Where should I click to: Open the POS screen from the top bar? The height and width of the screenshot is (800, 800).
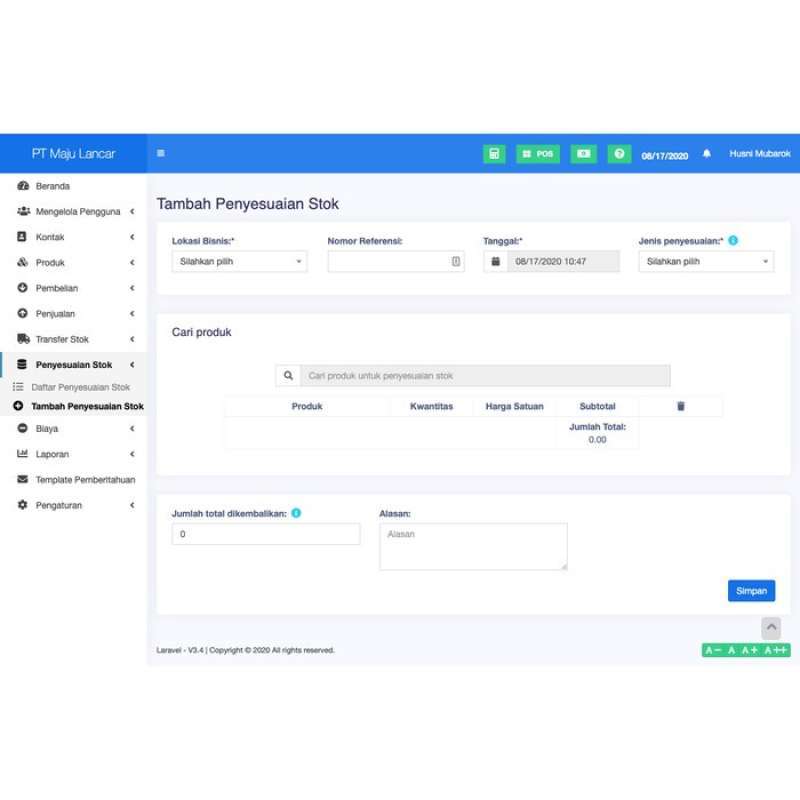click(538, 153)
